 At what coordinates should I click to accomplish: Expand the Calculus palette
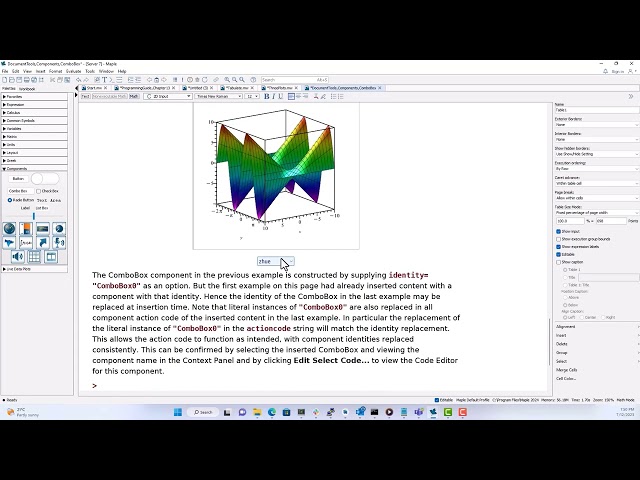[34, 113]
